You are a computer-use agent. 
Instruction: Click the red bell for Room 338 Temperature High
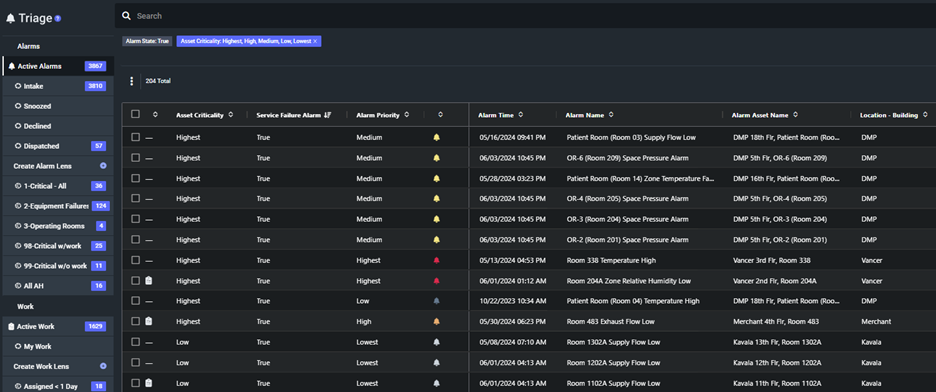(436, 260)
